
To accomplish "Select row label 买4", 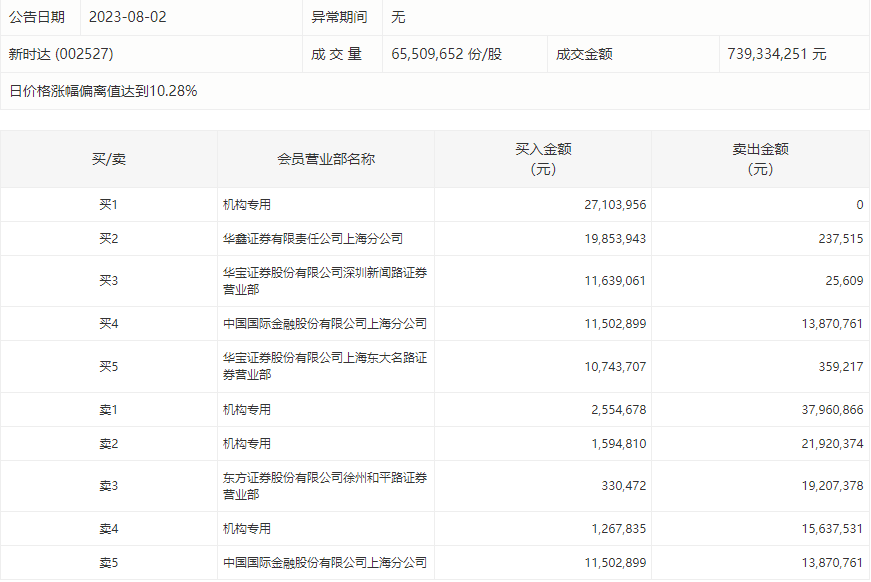I will coord(109,323).
